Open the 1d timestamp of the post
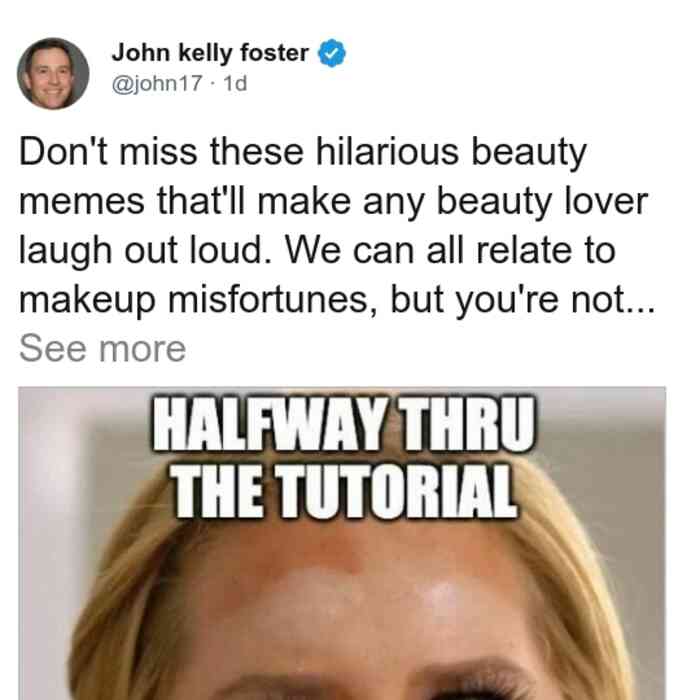700x700 pixels. coord(235,83)
